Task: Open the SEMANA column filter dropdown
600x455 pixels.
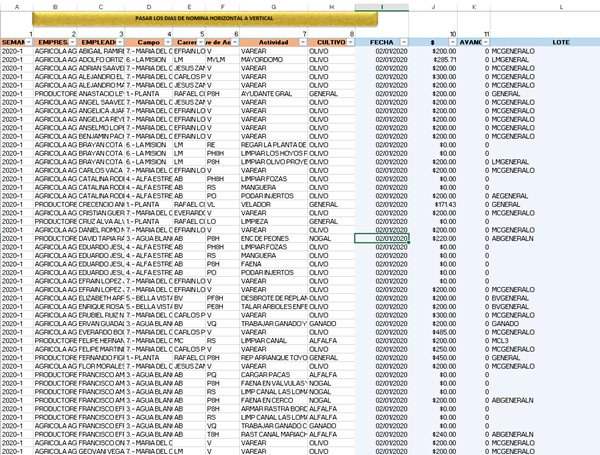Action: [27, 43]
